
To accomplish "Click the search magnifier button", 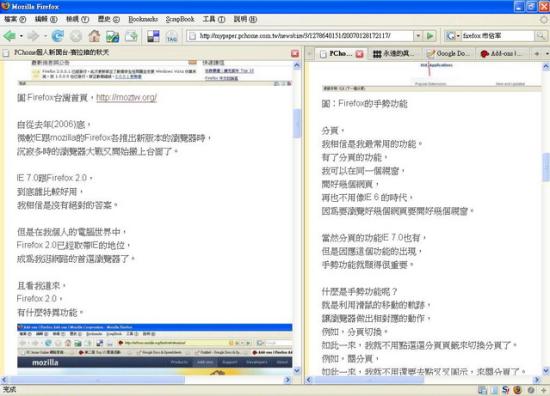I will tap(540, 35).
